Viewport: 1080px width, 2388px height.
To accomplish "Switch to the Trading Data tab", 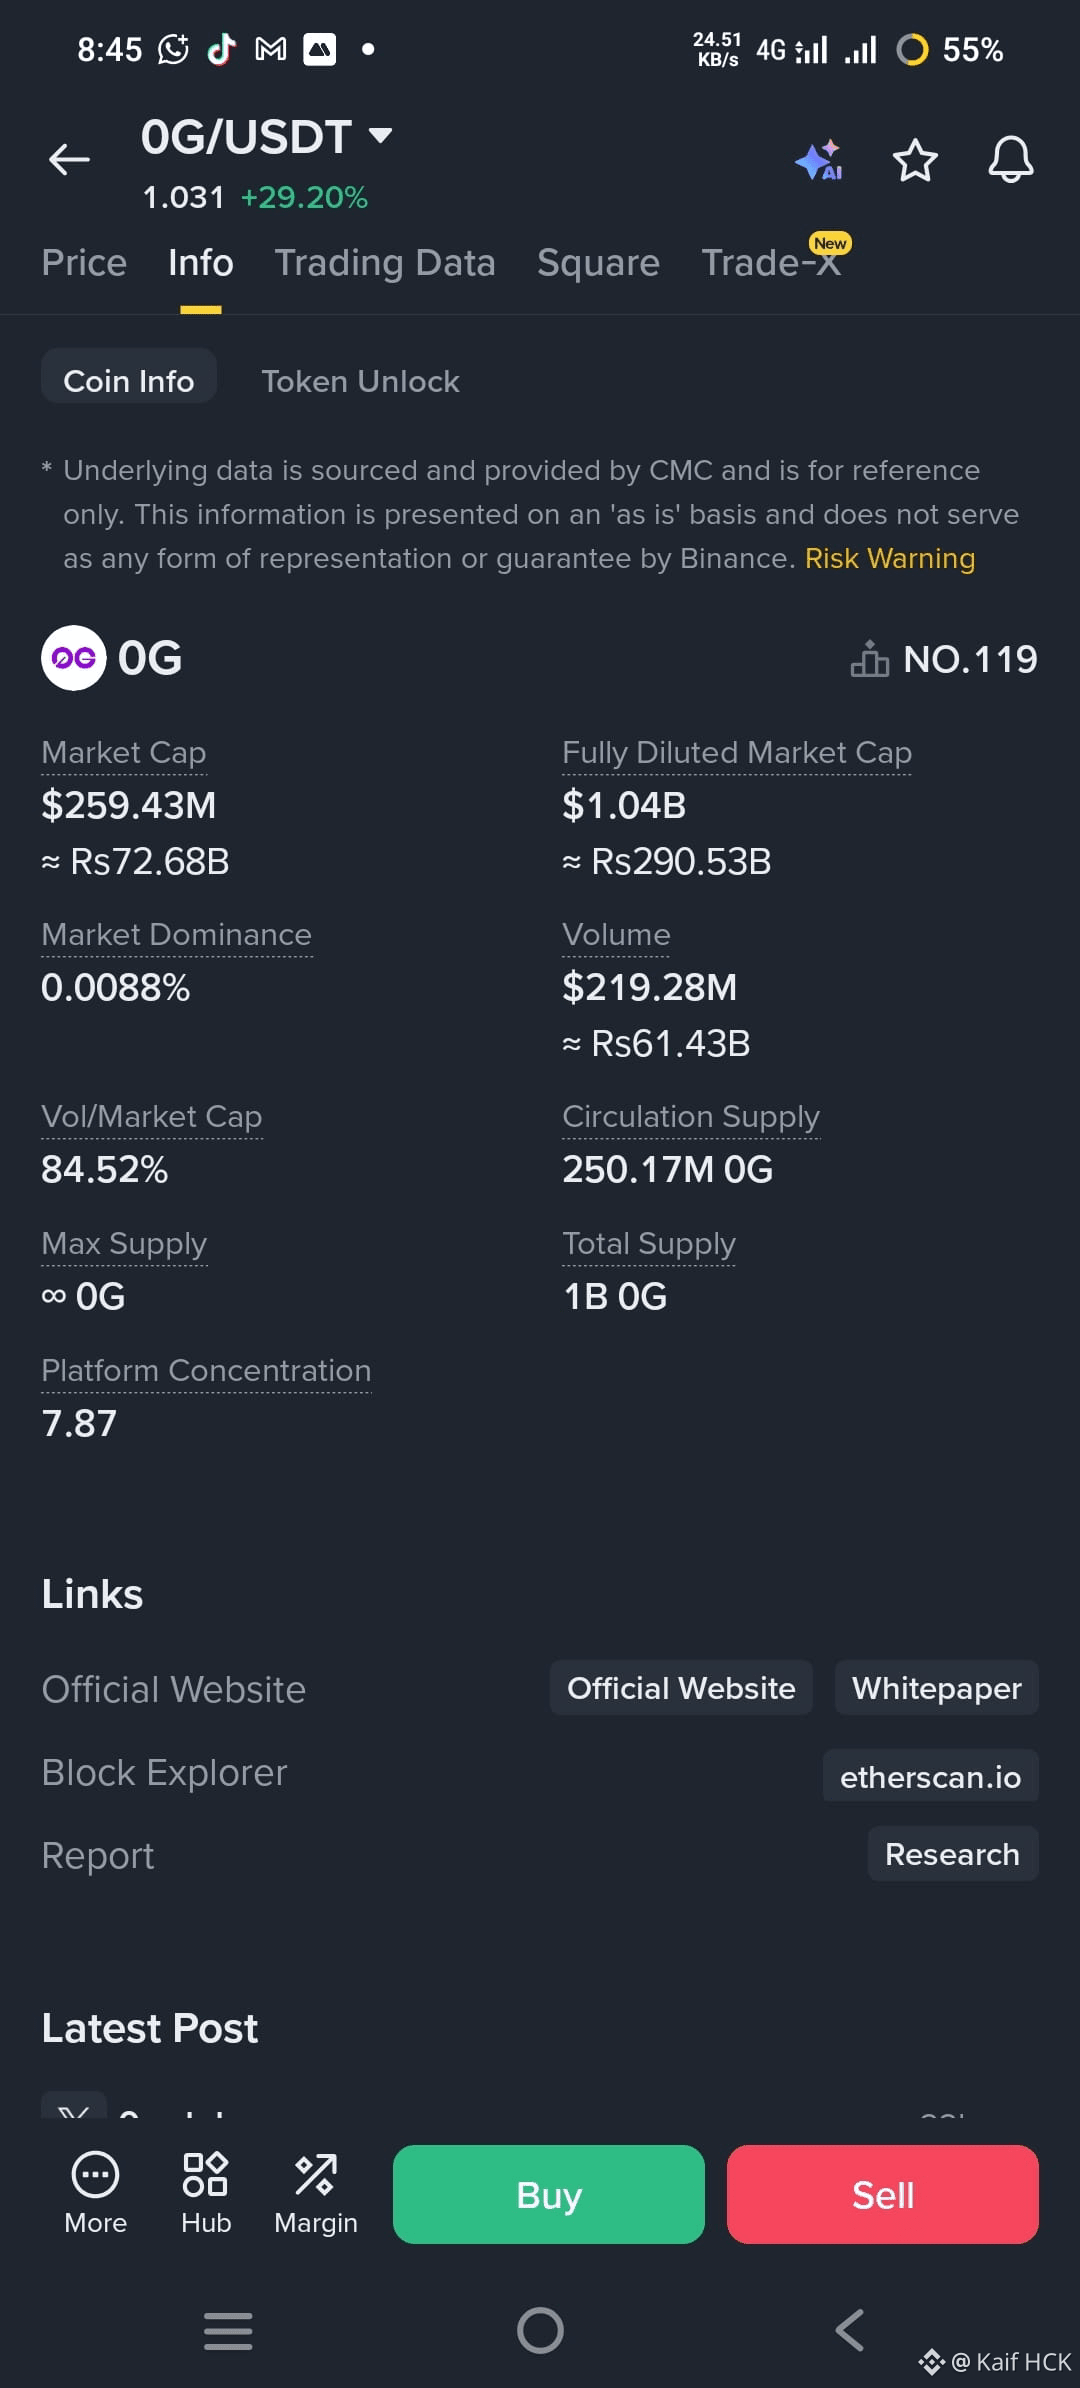I will click(x=385, y=262).
